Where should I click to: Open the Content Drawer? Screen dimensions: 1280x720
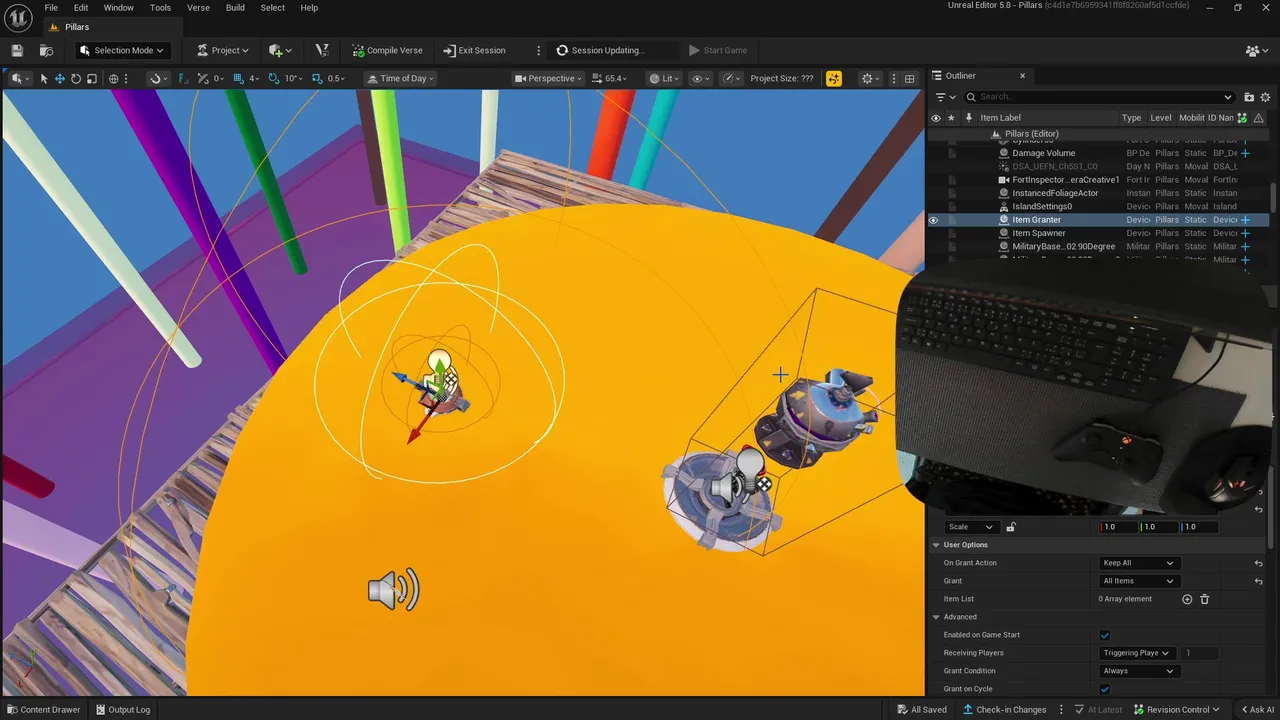point(43,710)
